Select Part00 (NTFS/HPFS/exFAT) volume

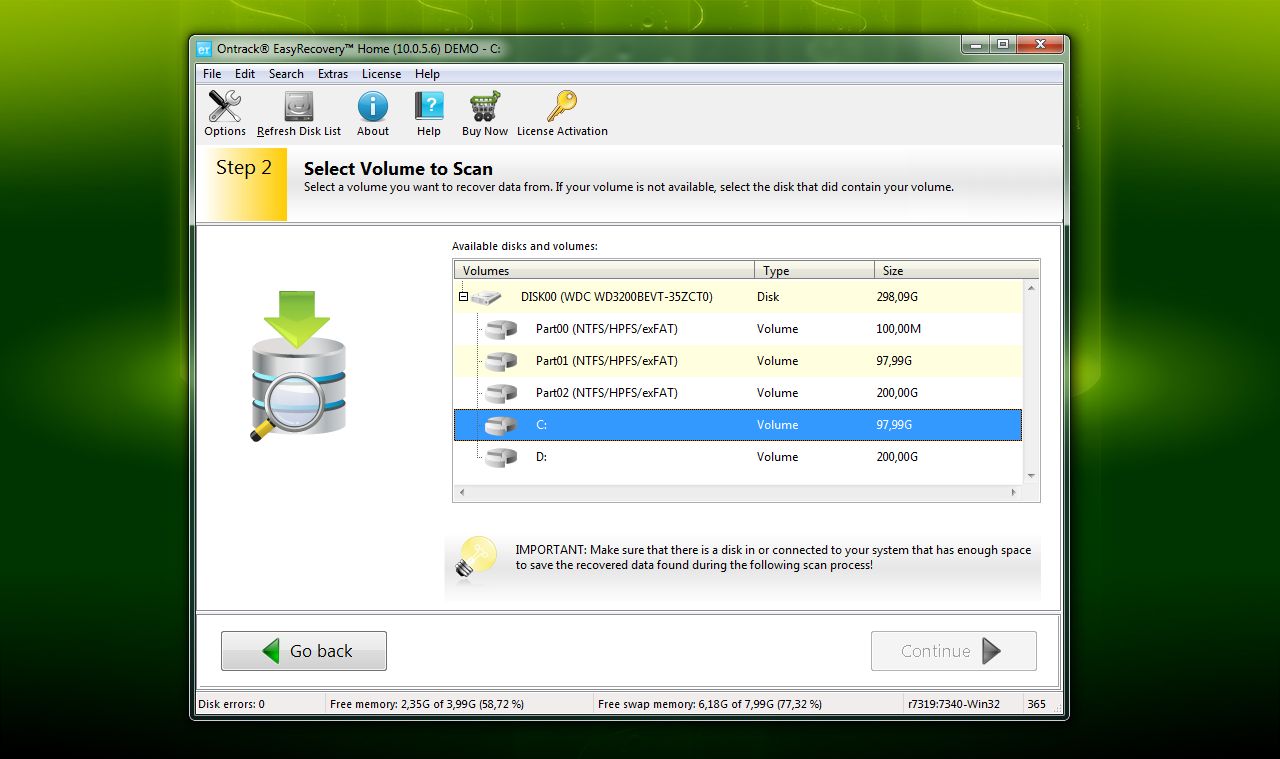[738, 329]
